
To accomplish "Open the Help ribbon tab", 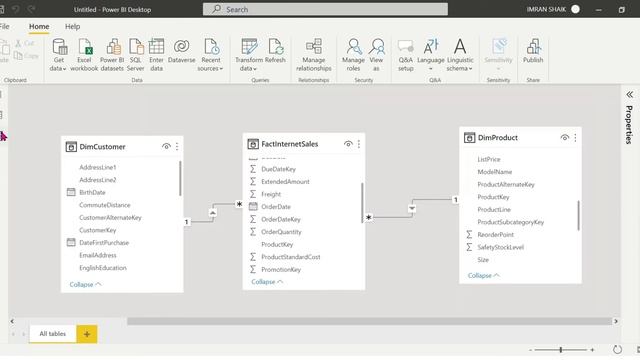I will [x=73, y=27].
